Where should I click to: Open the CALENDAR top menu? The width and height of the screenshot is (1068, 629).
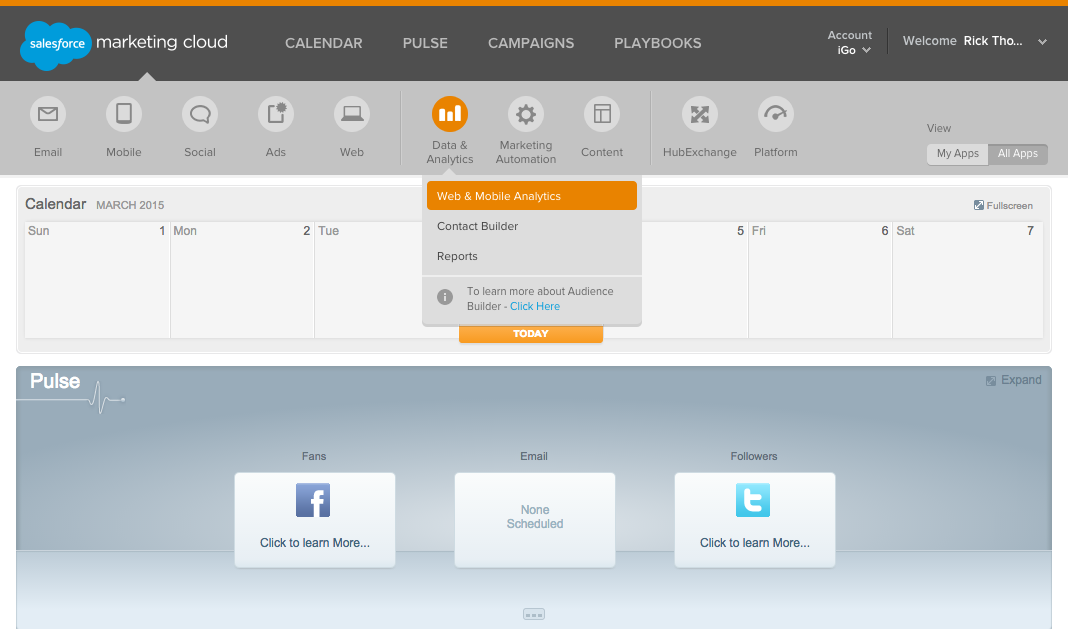(x=324, y=43)
